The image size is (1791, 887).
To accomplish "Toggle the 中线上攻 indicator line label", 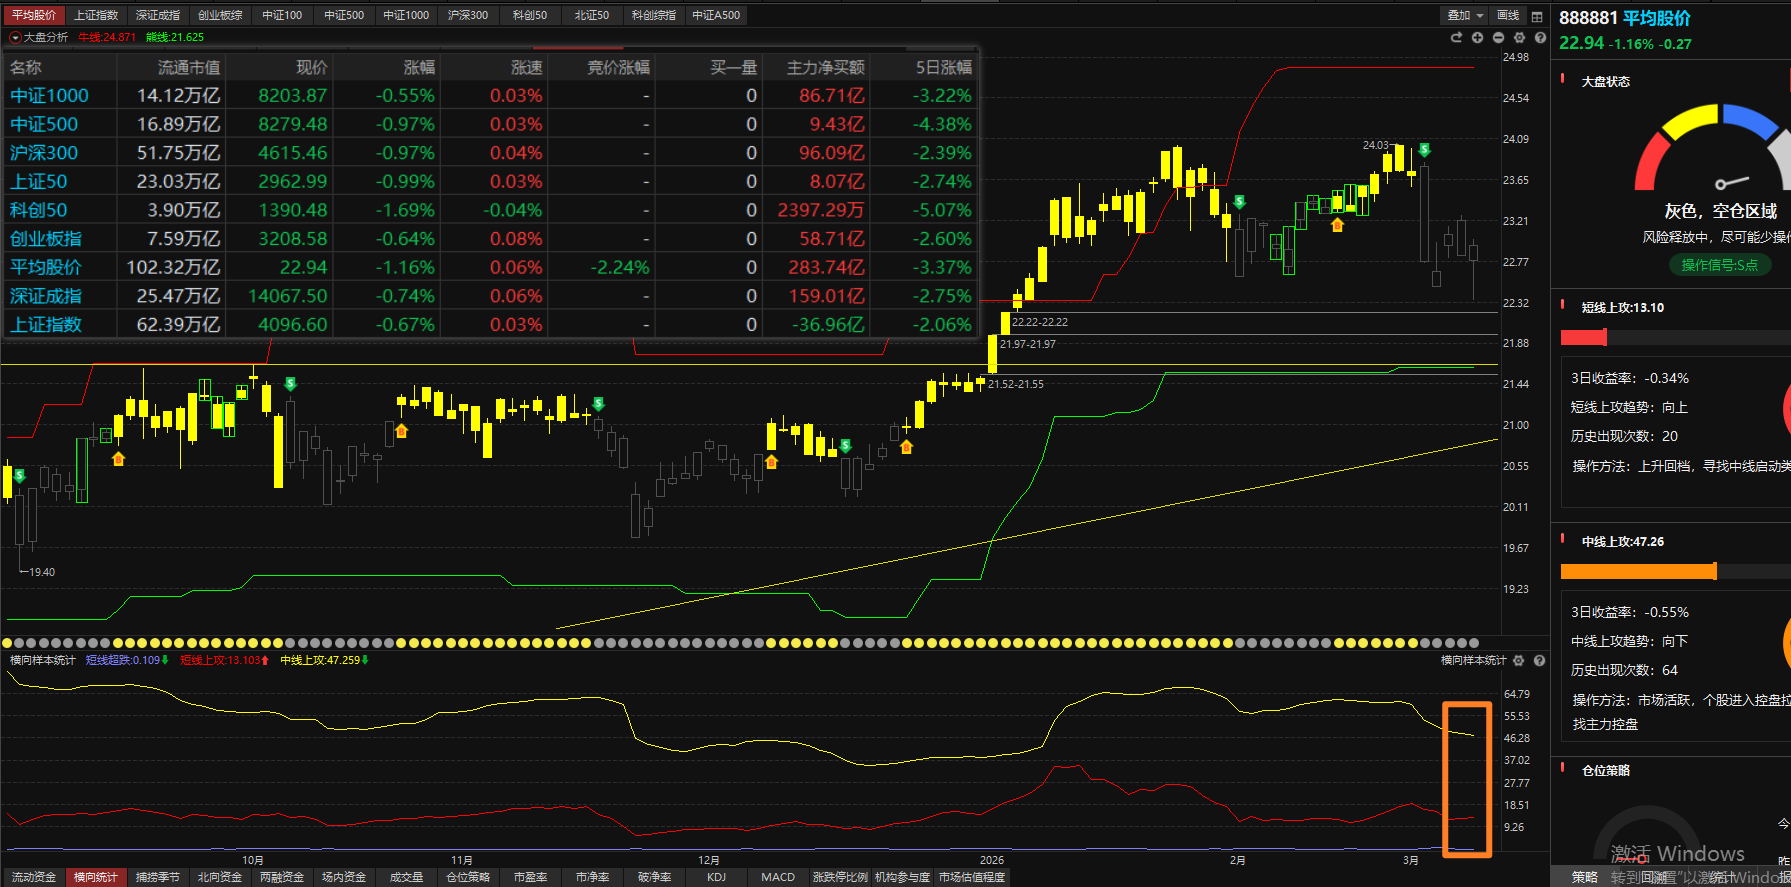I will 320,660.
